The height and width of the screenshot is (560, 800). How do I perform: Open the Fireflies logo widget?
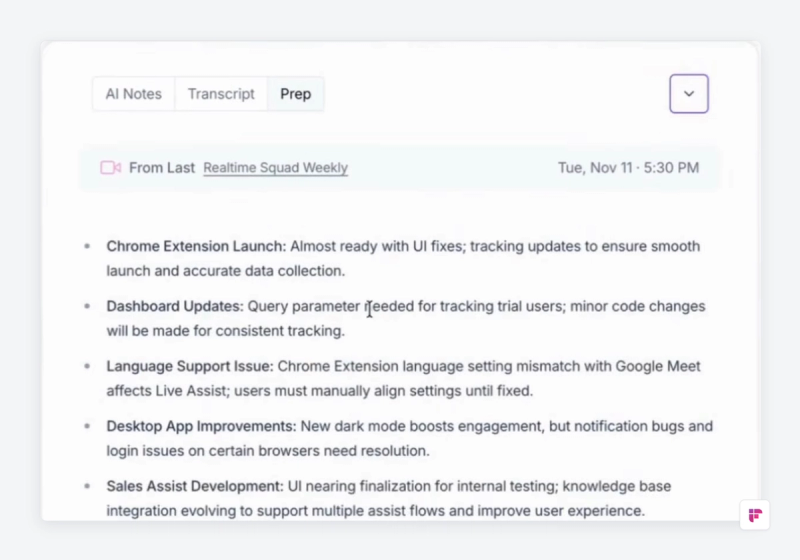tap(755, 515)
